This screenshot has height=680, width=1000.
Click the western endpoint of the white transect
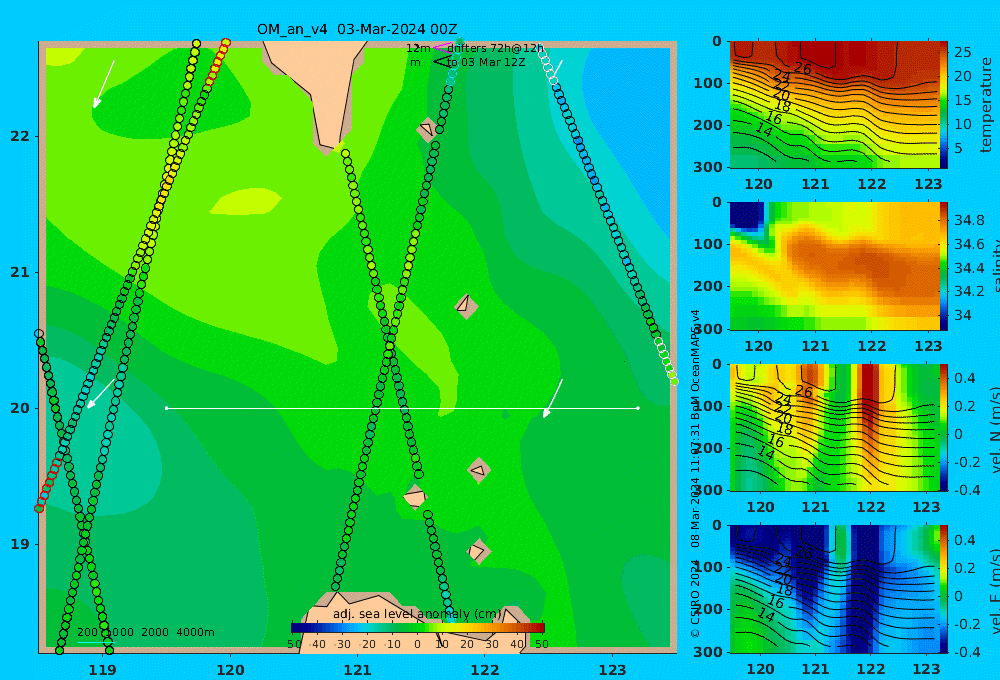(166, 408)
